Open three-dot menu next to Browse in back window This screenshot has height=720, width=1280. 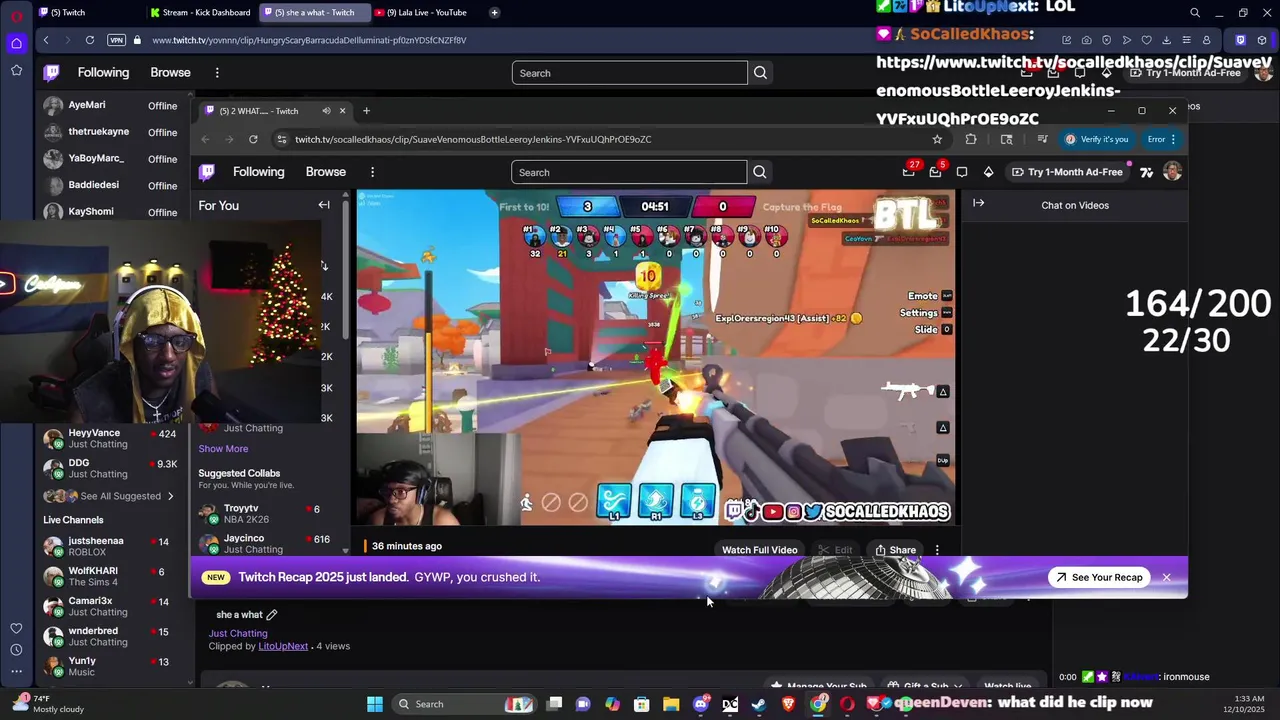217,72
